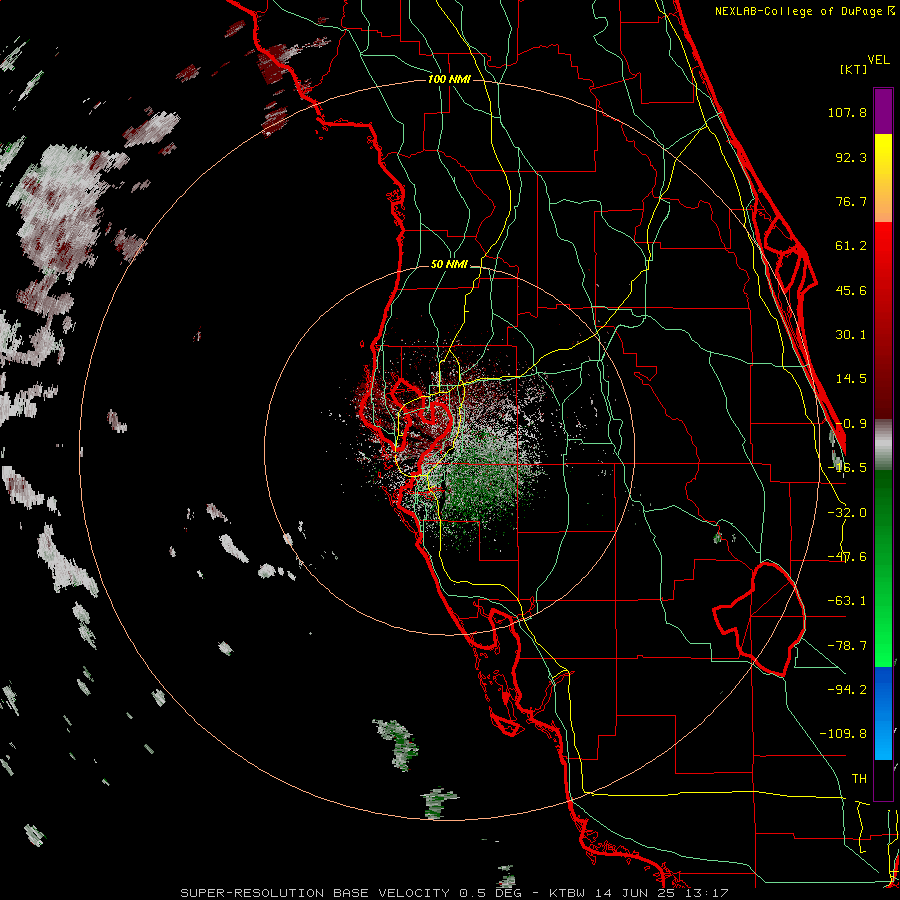Select the -16.5 scale value
This screenshot has width=900, height=900.
coord(847,468)
